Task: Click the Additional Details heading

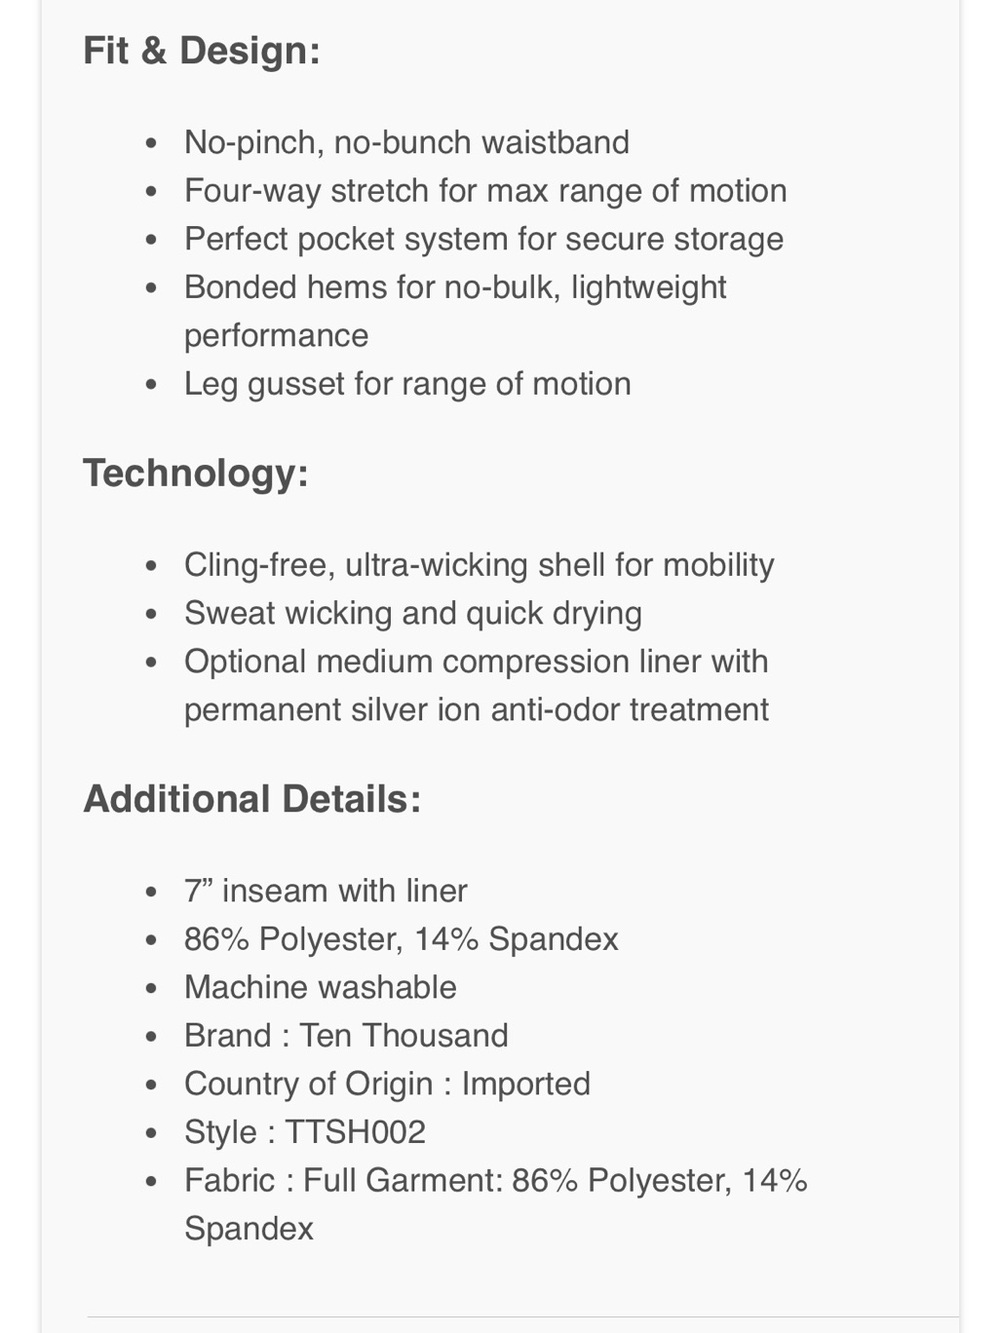Action: pyautogui.click(x=252, y=799)
